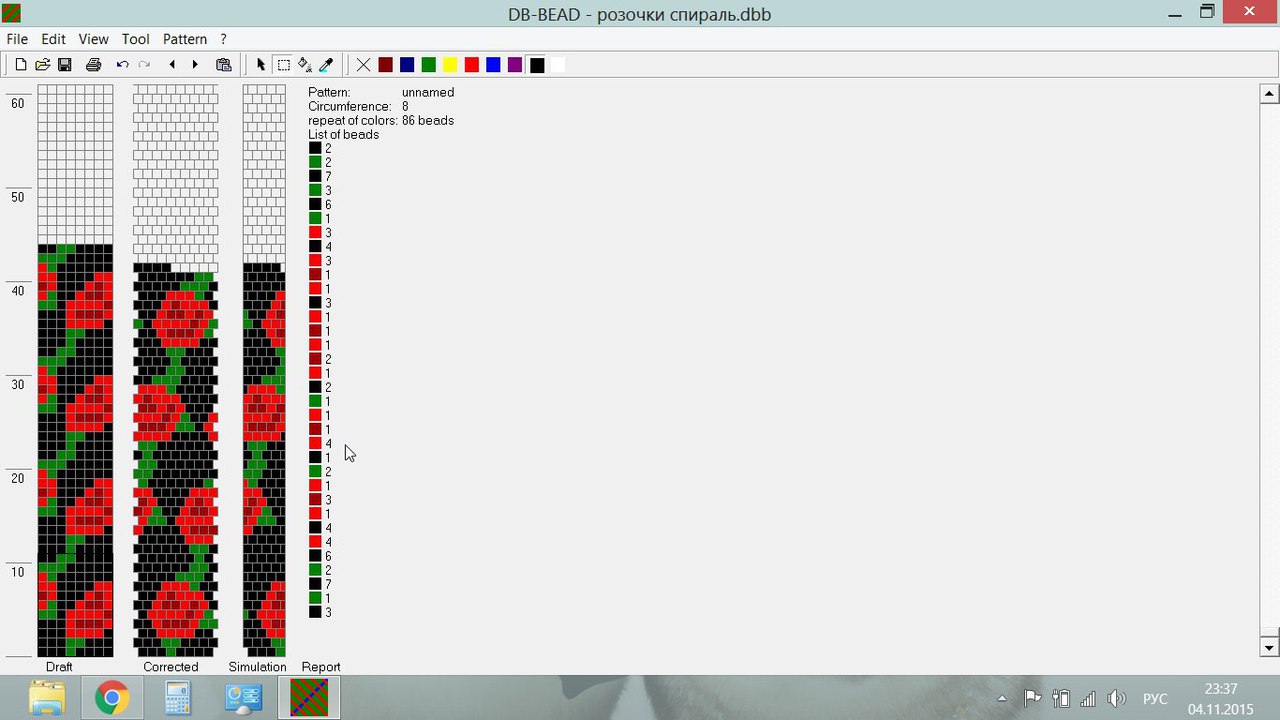Save the pattern with the floppy icon

click(x=64, y=65)
